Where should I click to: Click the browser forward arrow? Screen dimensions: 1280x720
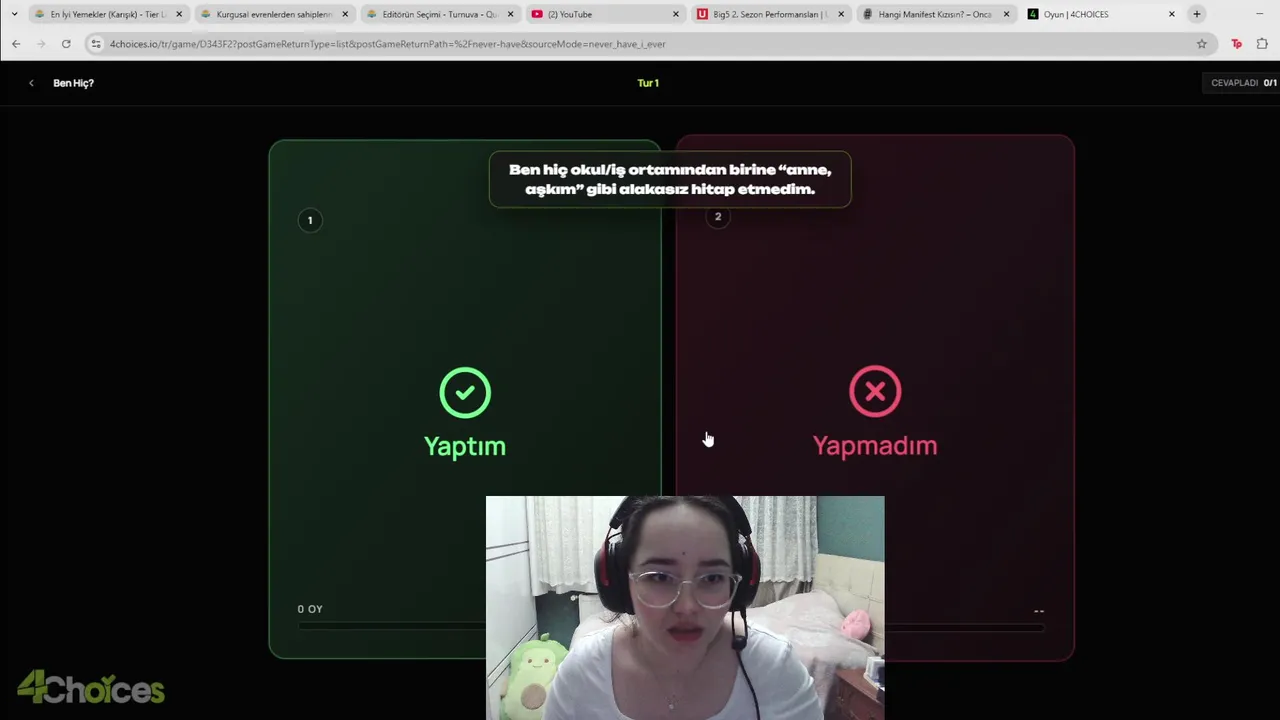[41, 44]
